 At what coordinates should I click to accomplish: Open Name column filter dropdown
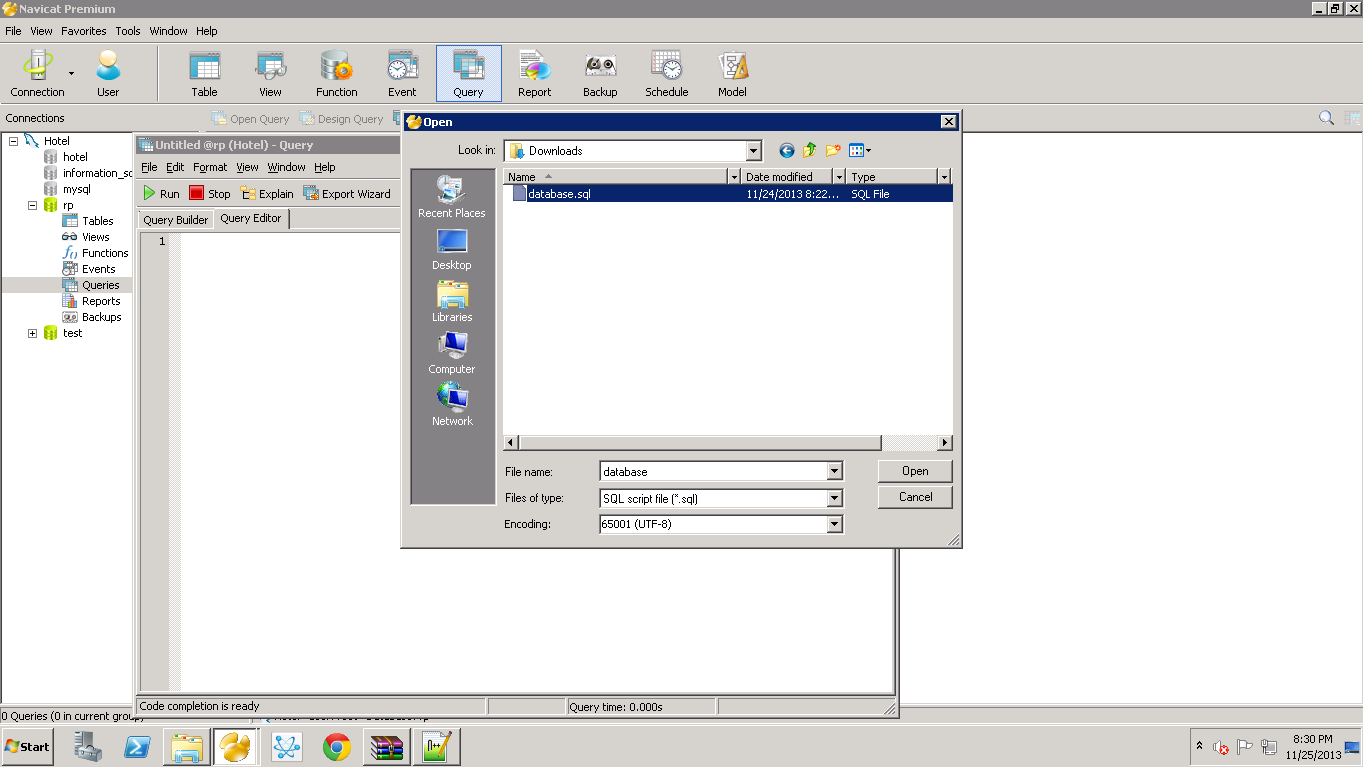(x=735, y=177)
